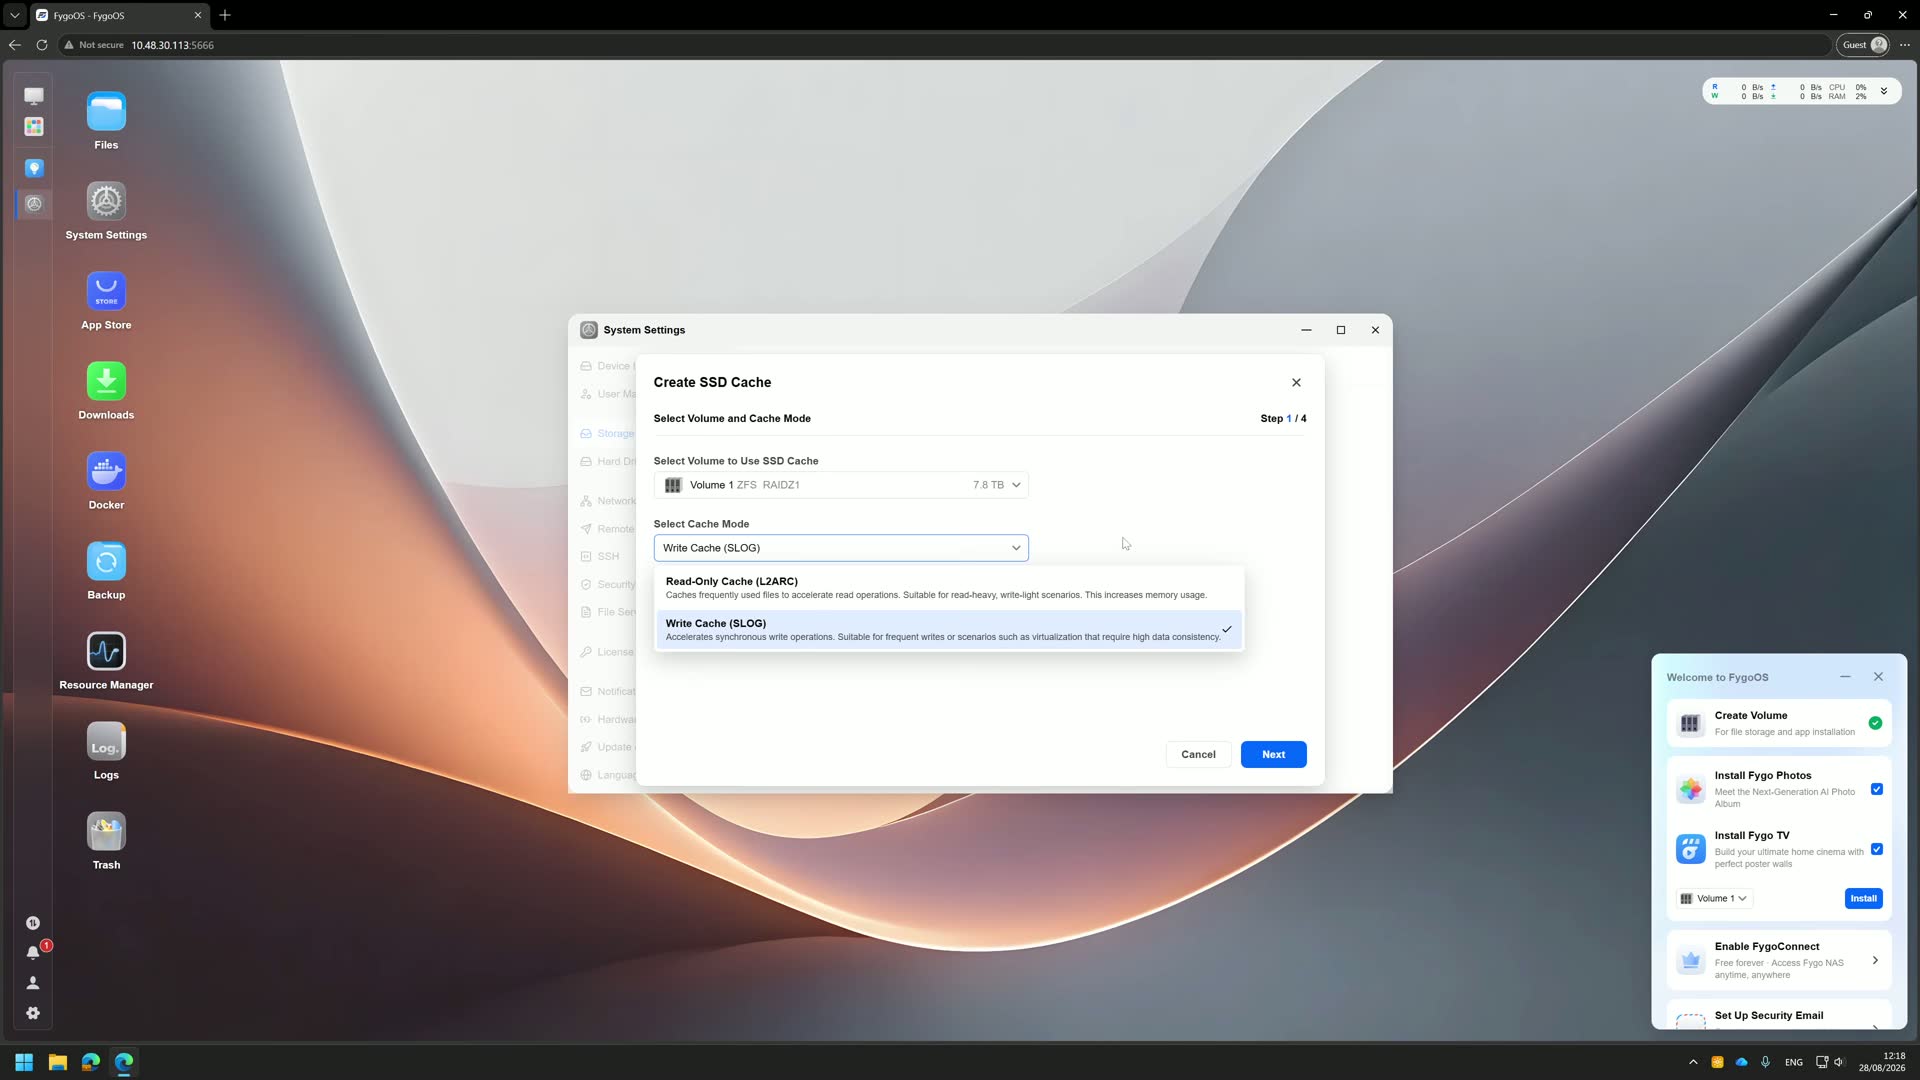Viewport: 1920px width, 1080px height.
Task: Open File Explorer on the taskbar
Action: 57,1062
